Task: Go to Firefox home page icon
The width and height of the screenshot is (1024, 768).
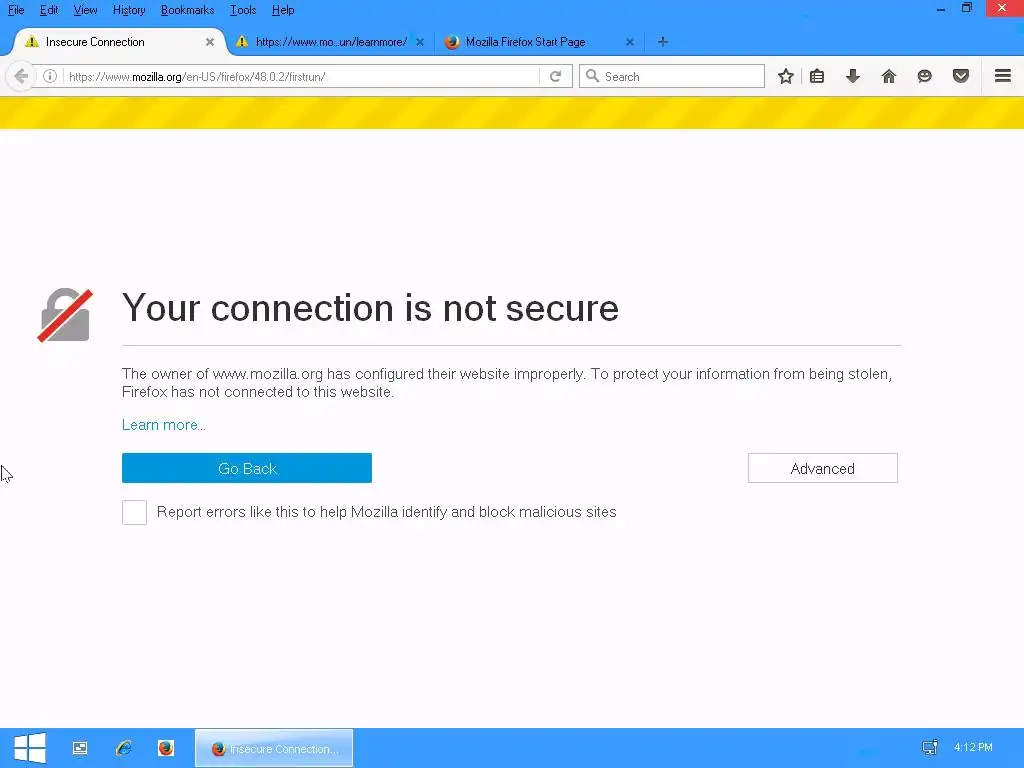Action: pyautogui.click(x=889, y=76)
